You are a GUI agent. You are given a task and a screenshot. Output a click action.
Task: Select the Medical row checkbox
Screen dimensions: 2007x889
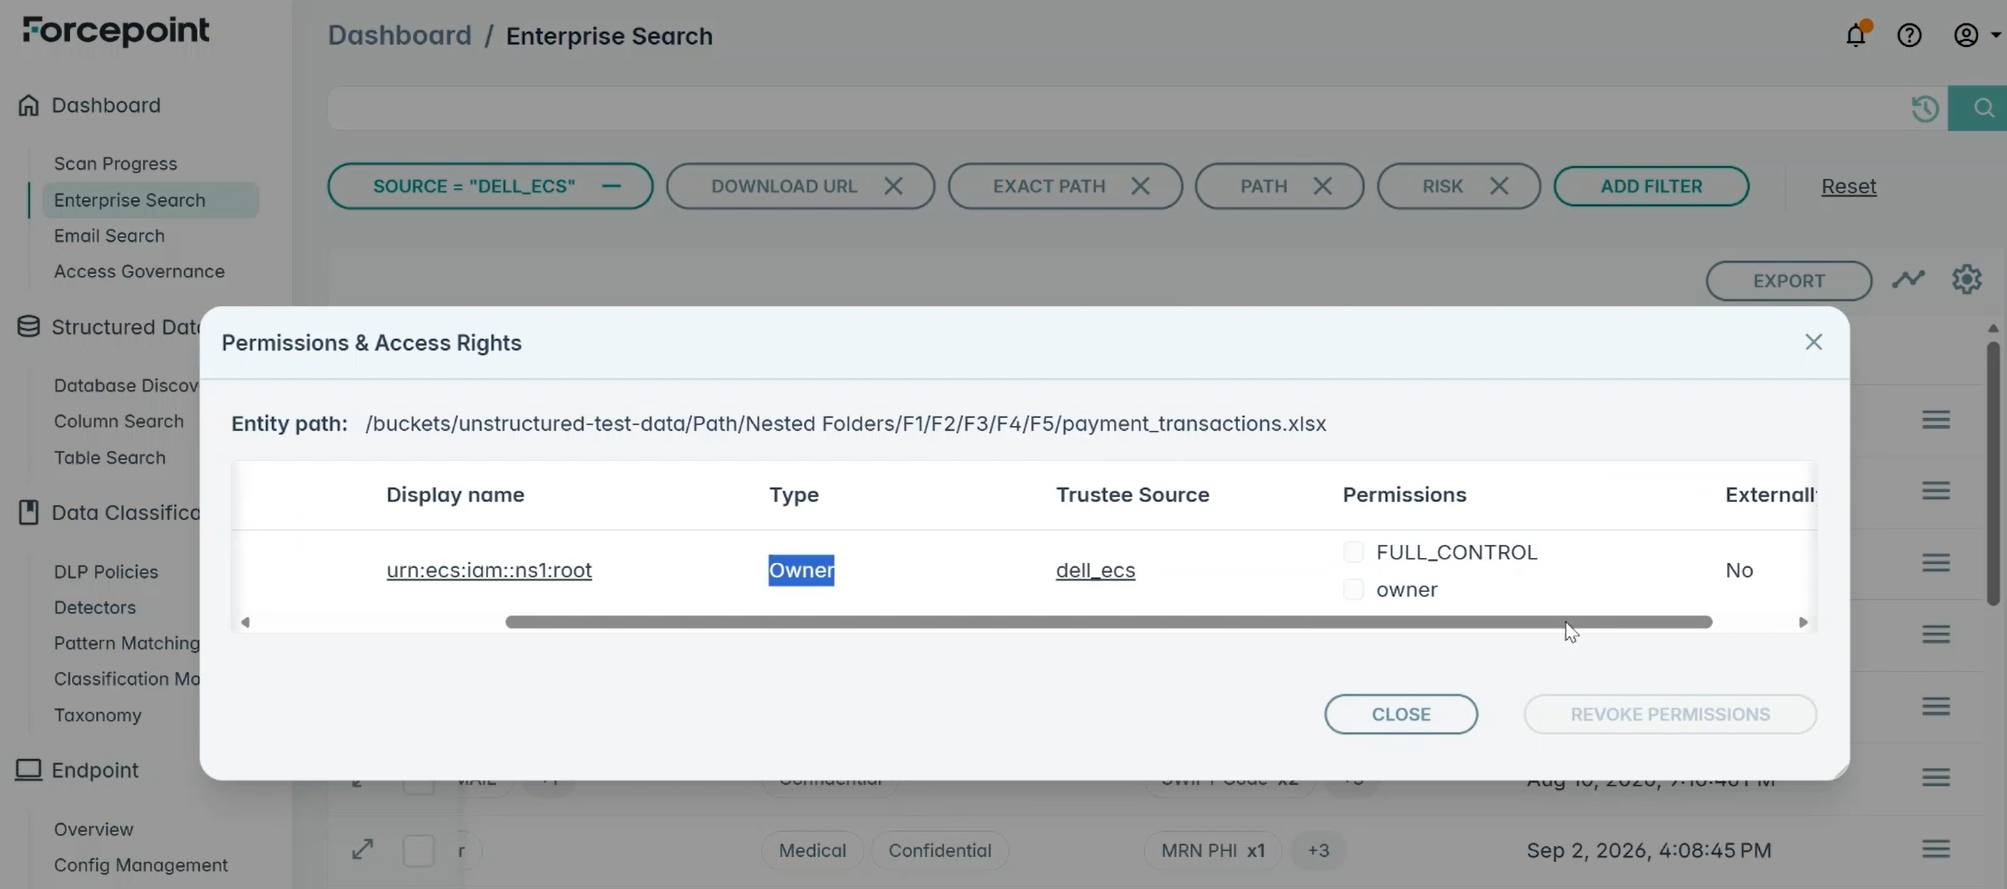tap(418, 850)
